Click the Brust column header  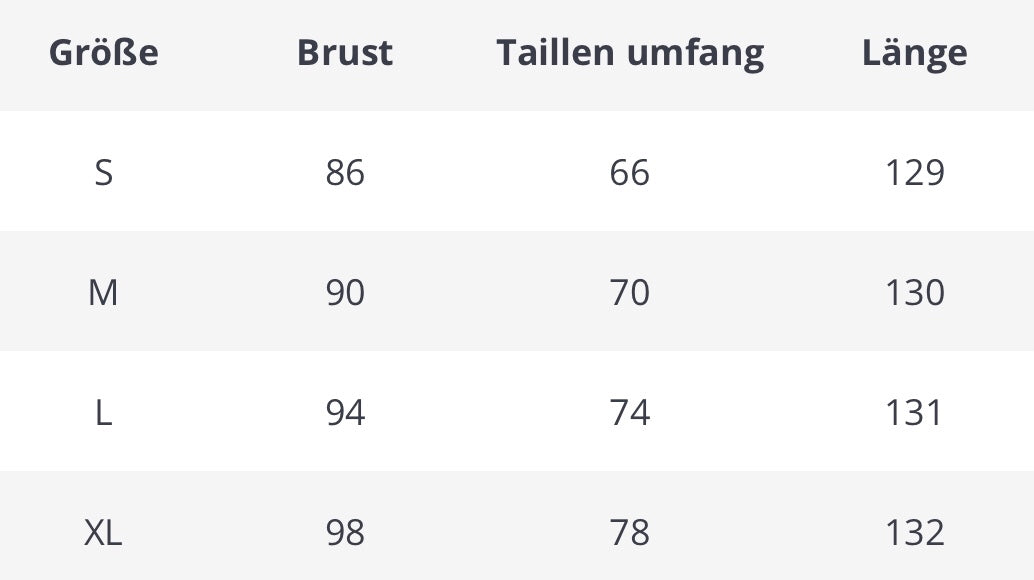pyautogui.click(x=345, y=52)
